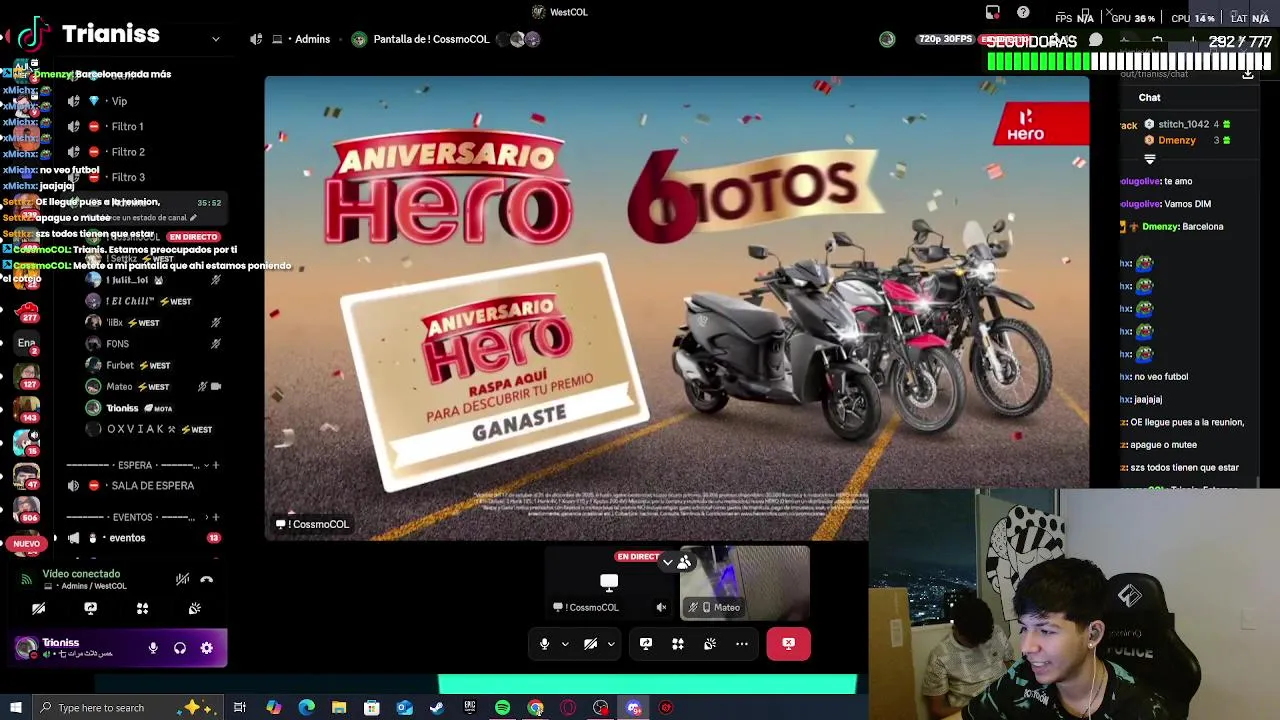Toggle camera in stream control bar
The image size is (1280, 720).
tap(590, 644)
